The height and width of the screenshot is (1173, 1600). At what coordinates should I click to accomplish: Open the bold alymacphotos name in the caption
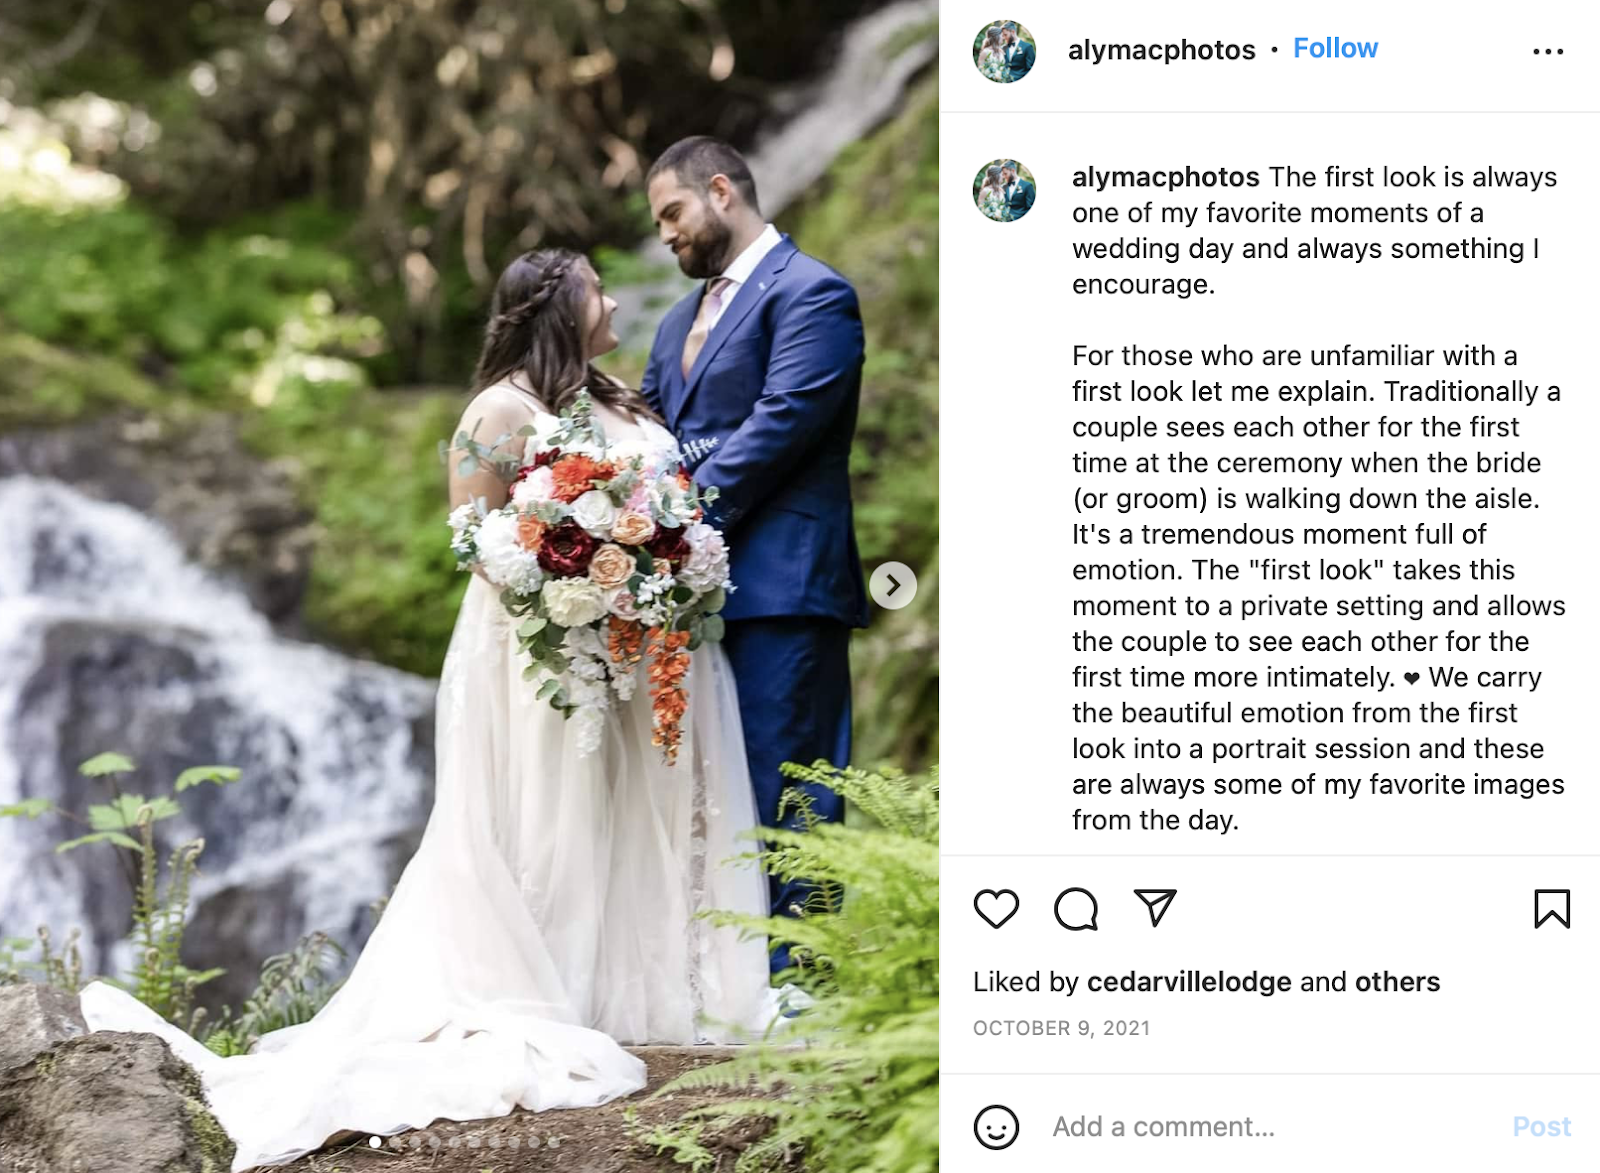coord(1165,177)
